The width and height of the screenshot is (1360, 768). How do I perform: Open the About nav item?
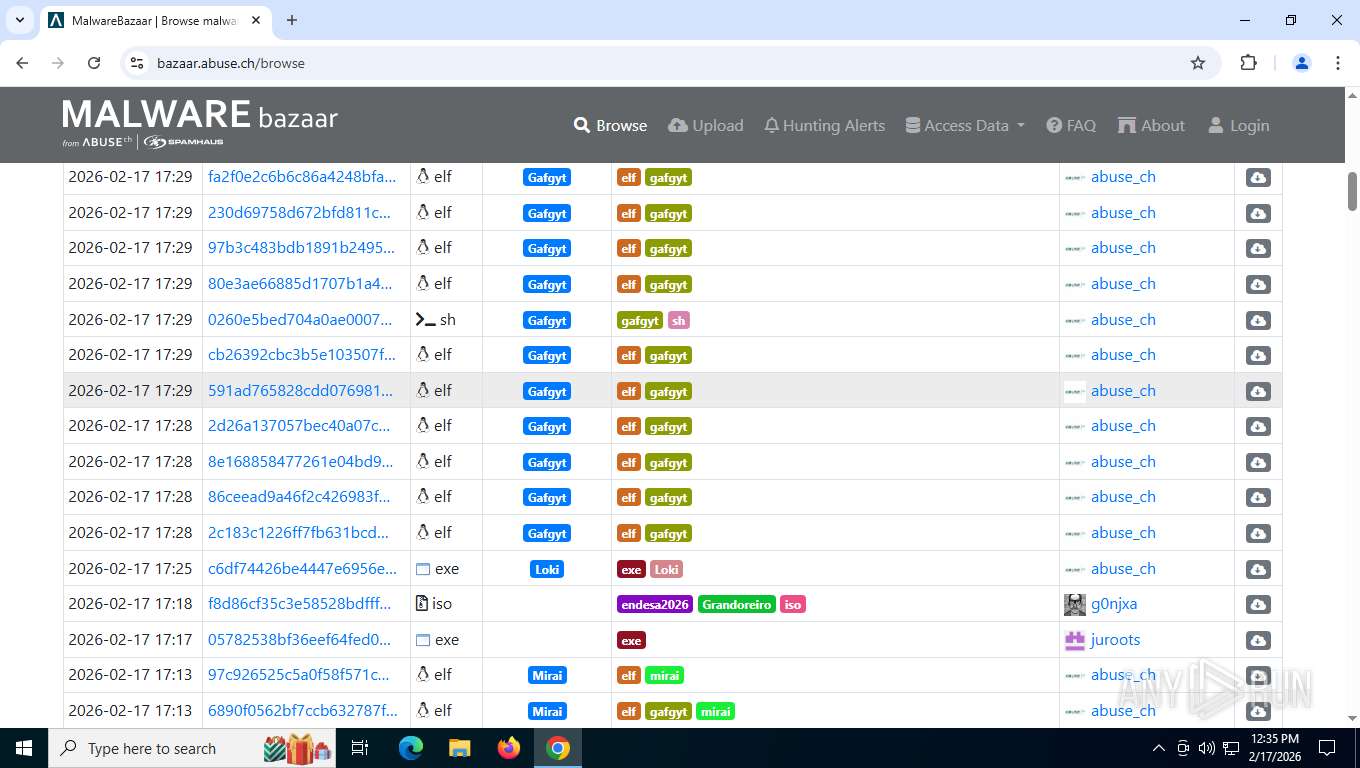click(x=1151, y=125)
